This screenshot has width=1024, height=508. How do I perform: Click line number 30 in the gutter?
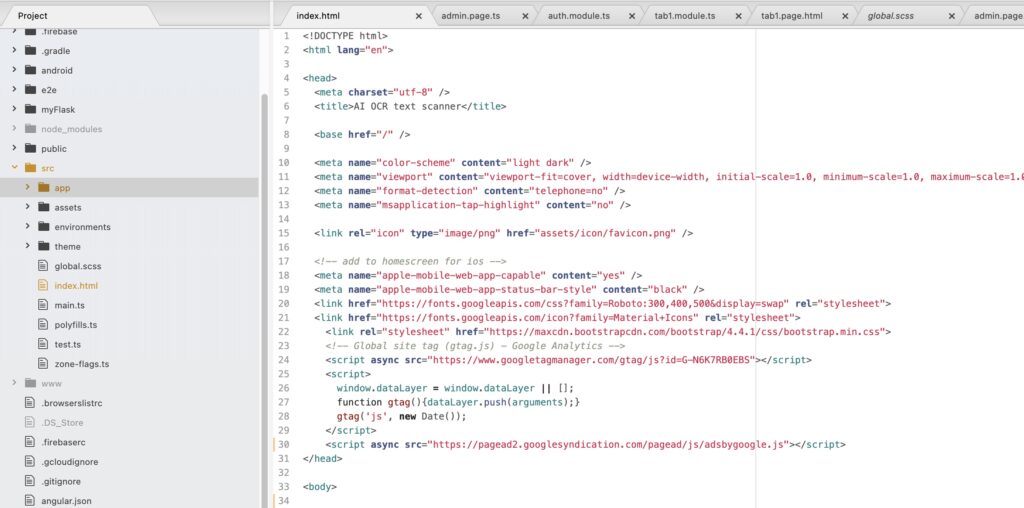point(283,444)
